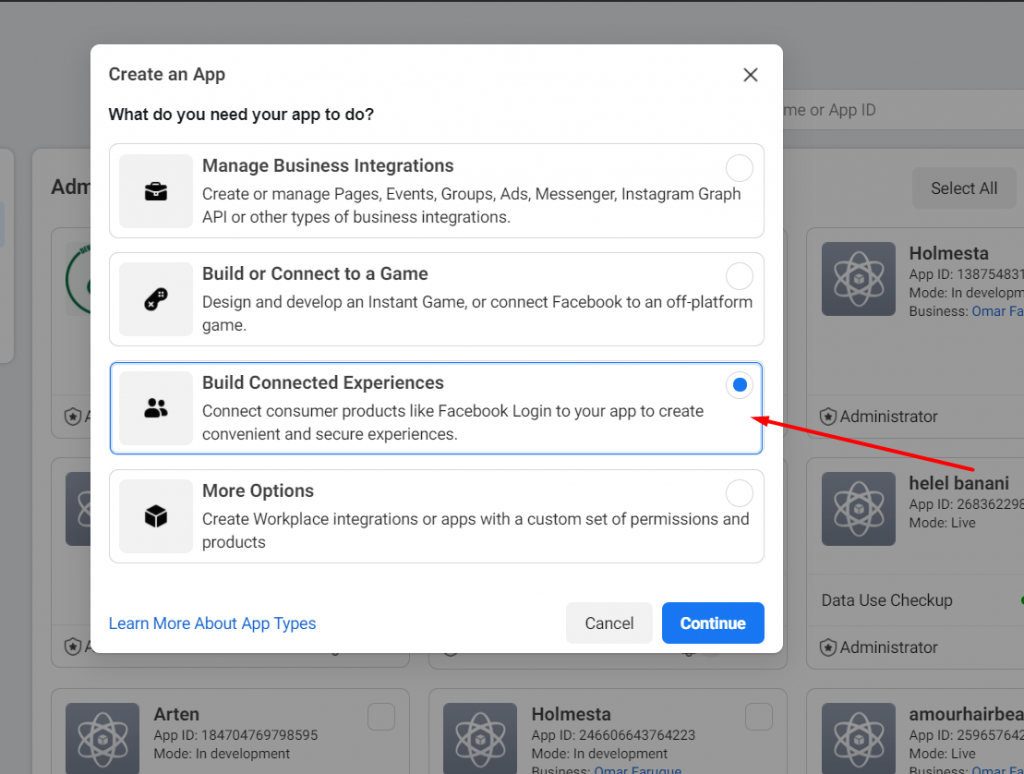Click the briefcase icon for Manage Business Integrations
Viewport: 1024px width, 774px height.
(x=156, y=191)
